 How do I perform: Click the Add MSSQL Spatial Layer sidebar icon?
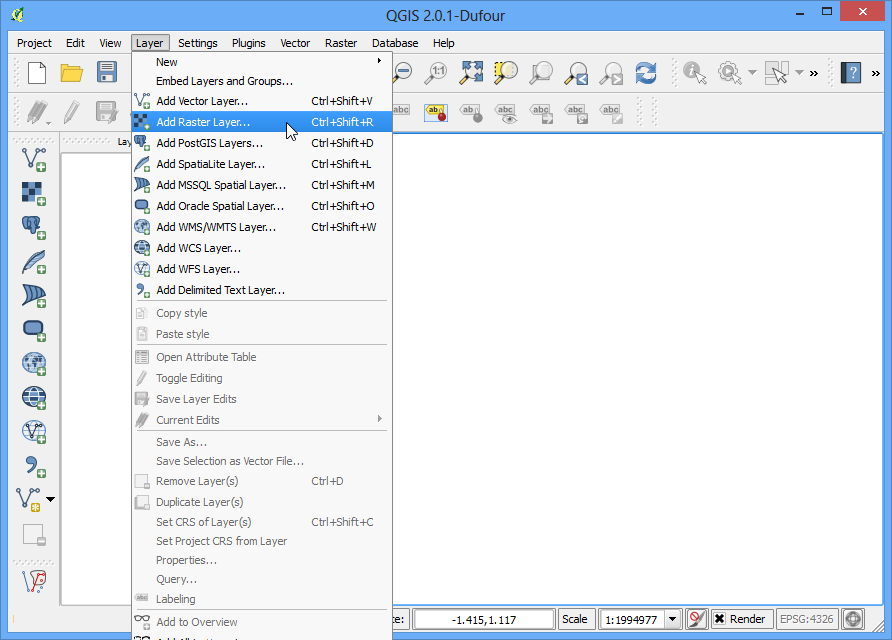(x=34, y=296)
